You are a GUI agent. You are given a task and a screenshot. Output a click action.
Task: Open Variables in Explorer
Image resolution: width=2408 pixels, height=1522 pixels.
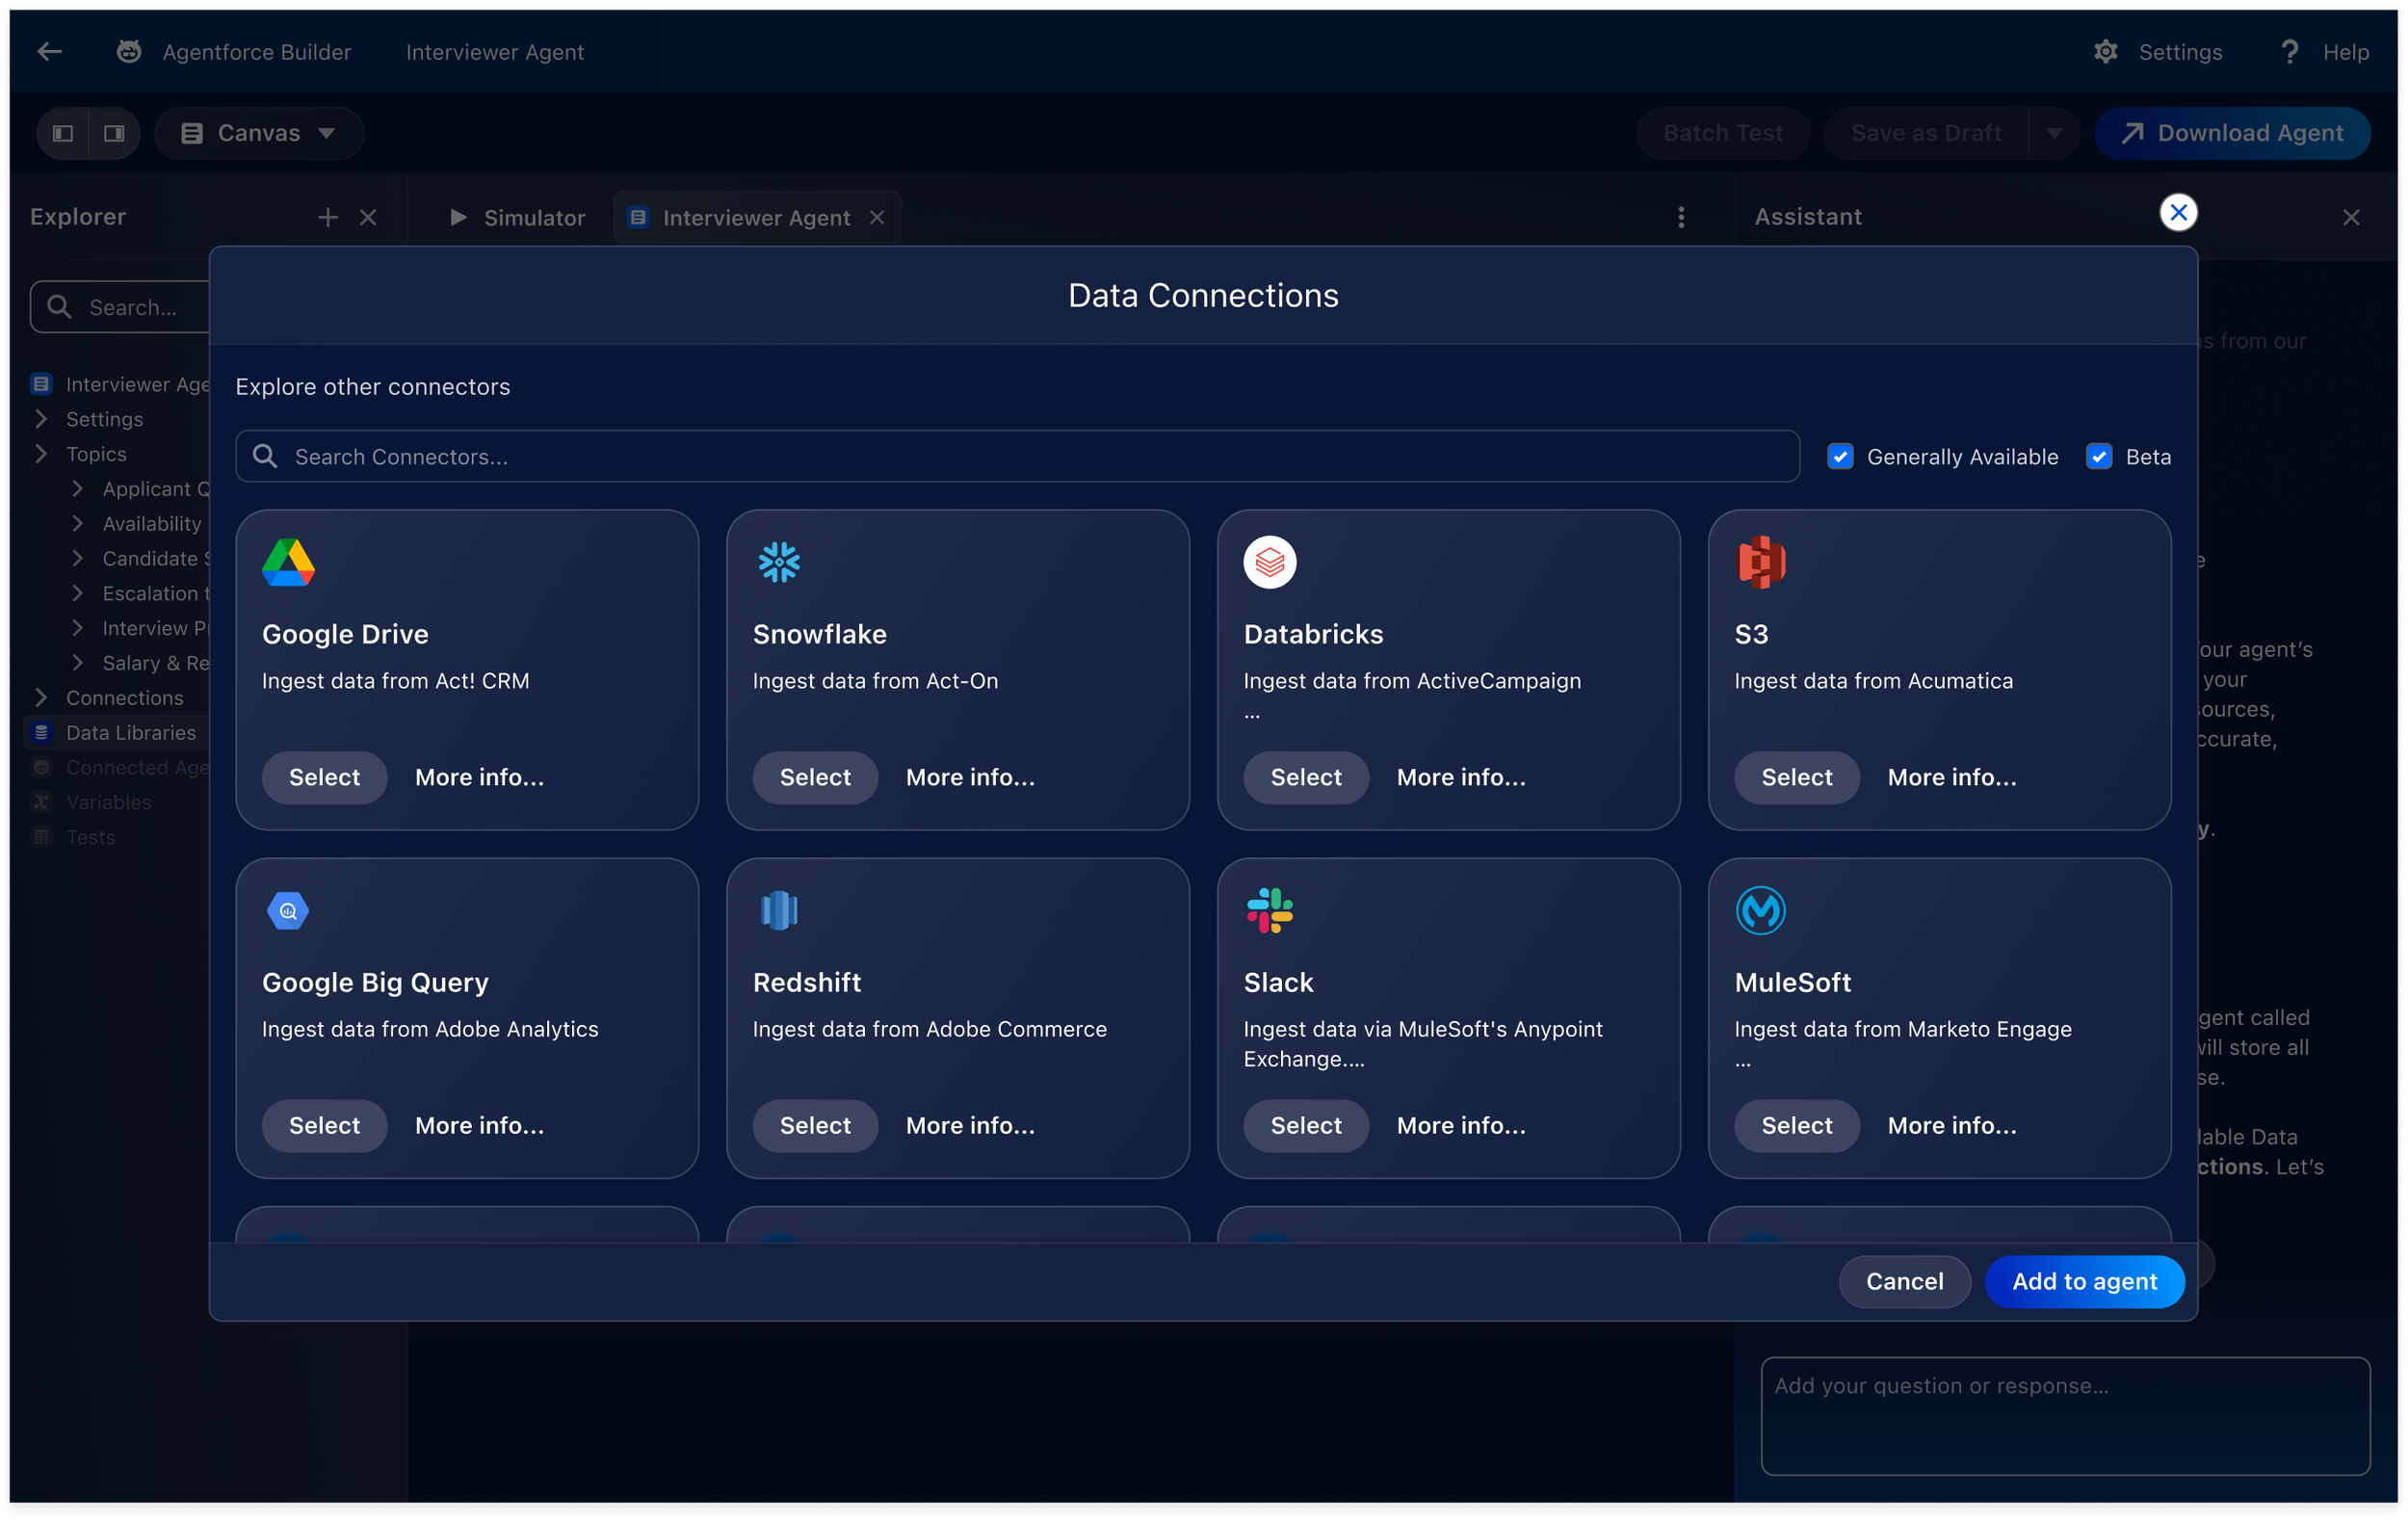pyautogui.click(x=109, y=802)
